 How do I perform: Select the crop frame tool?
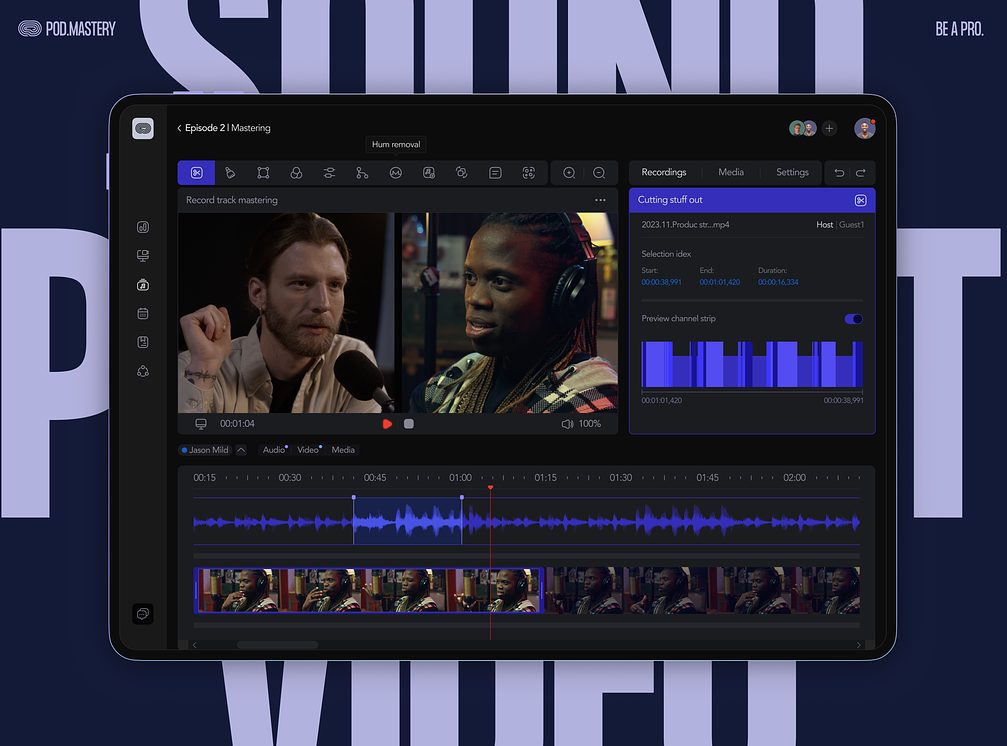pyautogui.click(x=263, y=173)
